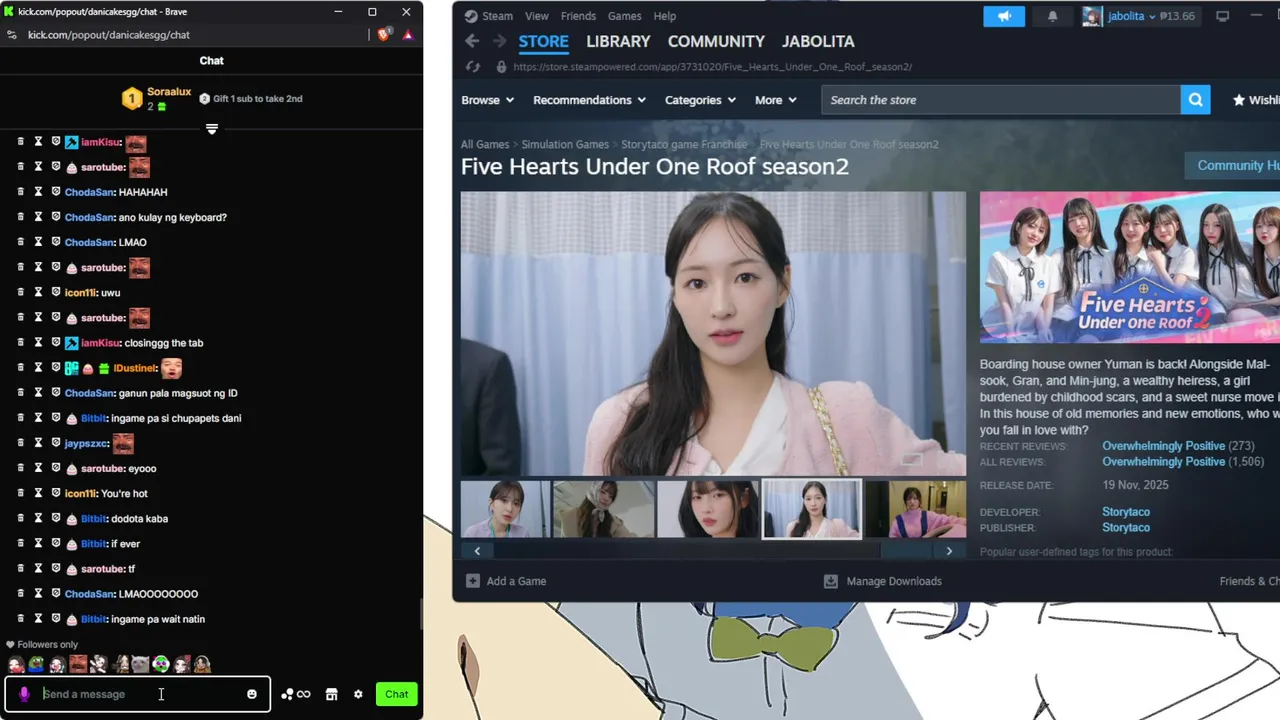The width and height of the screenshot is (1280, 720).
Task: Click trash icon on 'ganun pala magsuot ng ID'
Action: pos(20,393)
